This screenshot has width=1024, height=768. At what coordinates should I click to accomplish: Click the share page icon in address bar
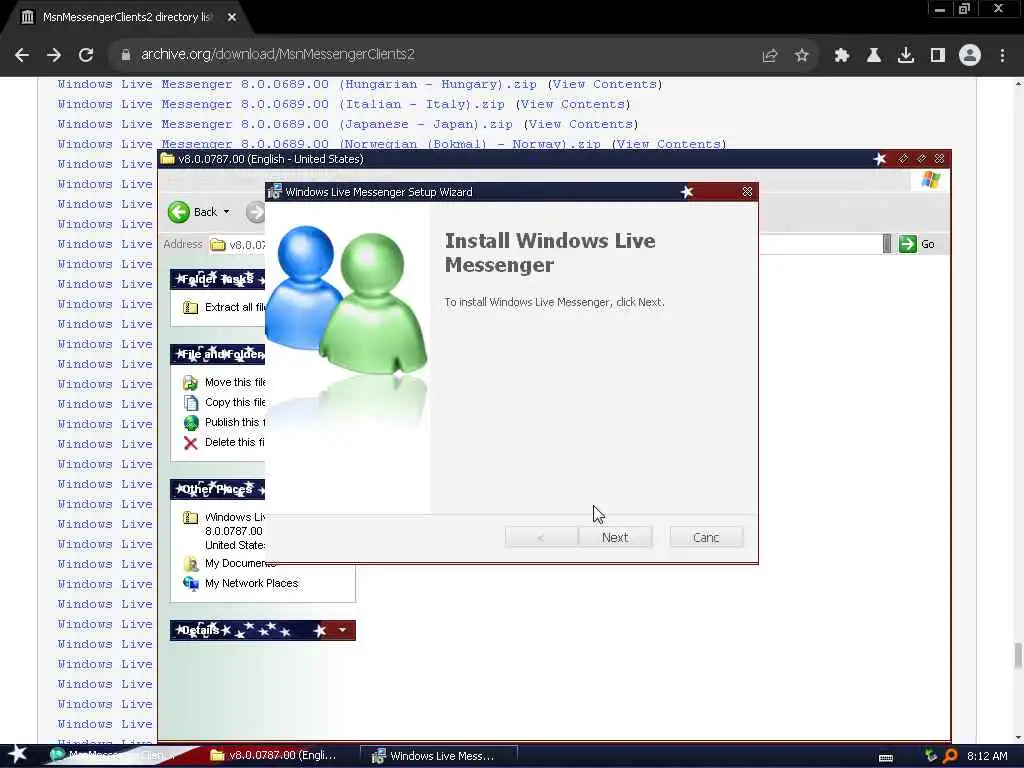(x=769, y=56)
